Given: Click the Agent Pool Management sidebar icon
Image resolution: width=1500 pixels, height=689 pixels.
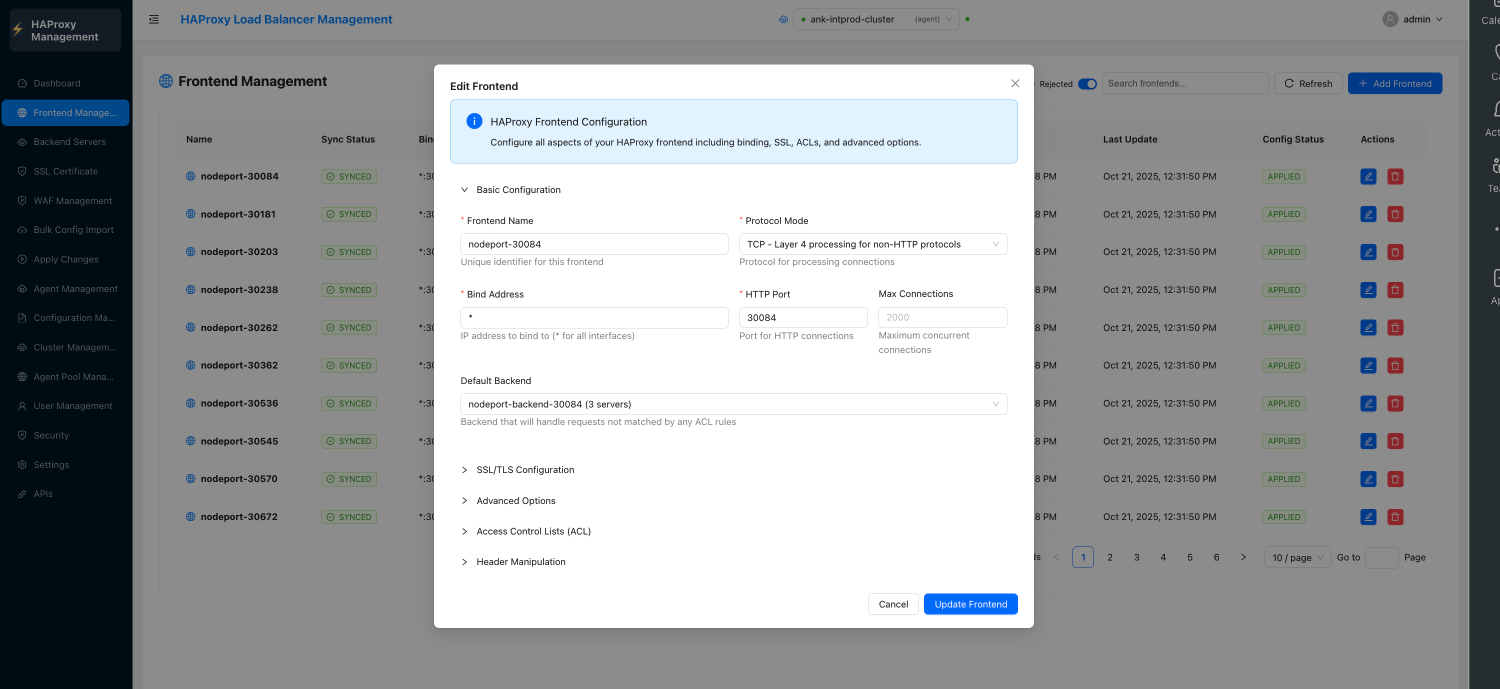Looking at the screenshot, I should tap(23, 377).
